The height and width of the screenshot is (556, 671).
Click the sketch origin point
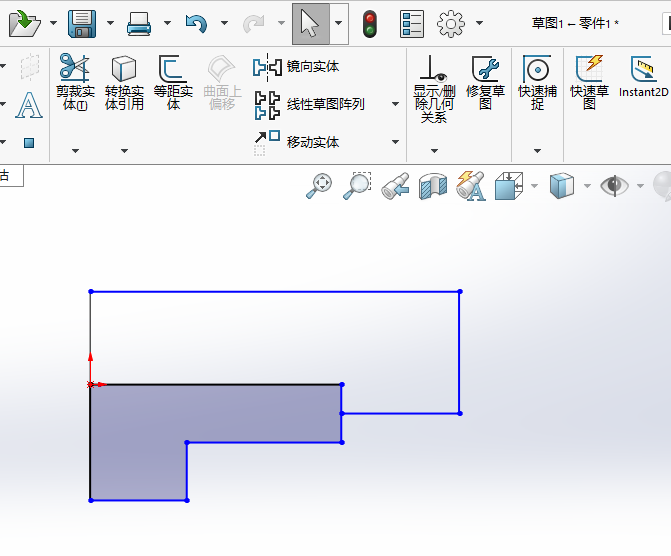pyautogui.click(x=90, y=384)
